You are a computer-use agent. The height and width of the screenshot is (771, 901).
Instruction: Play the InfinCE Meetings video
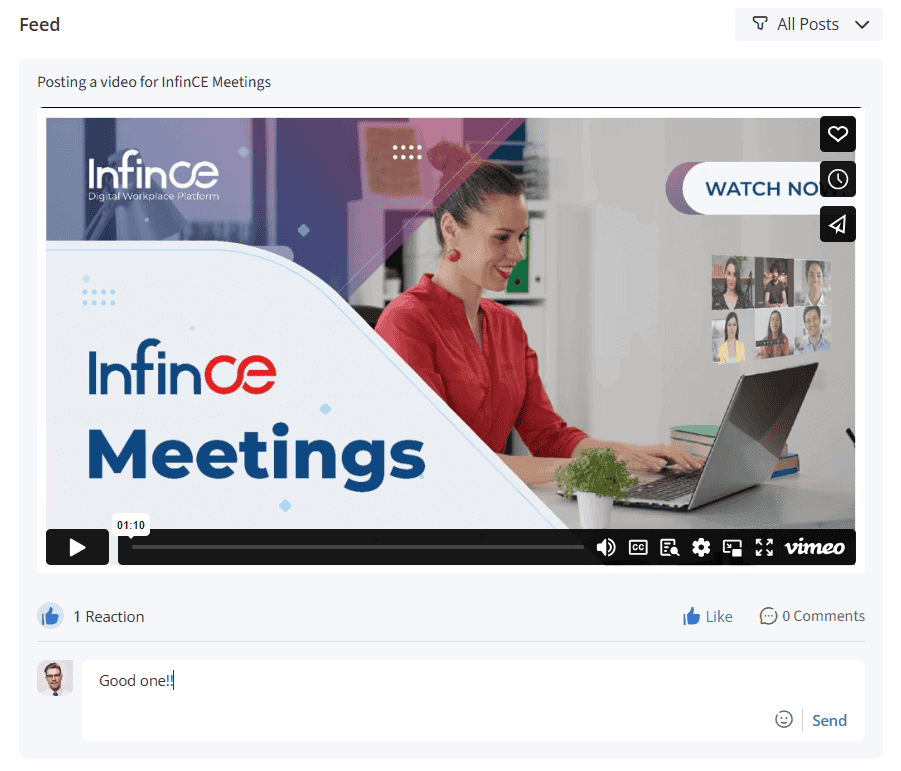click(78, 547)
